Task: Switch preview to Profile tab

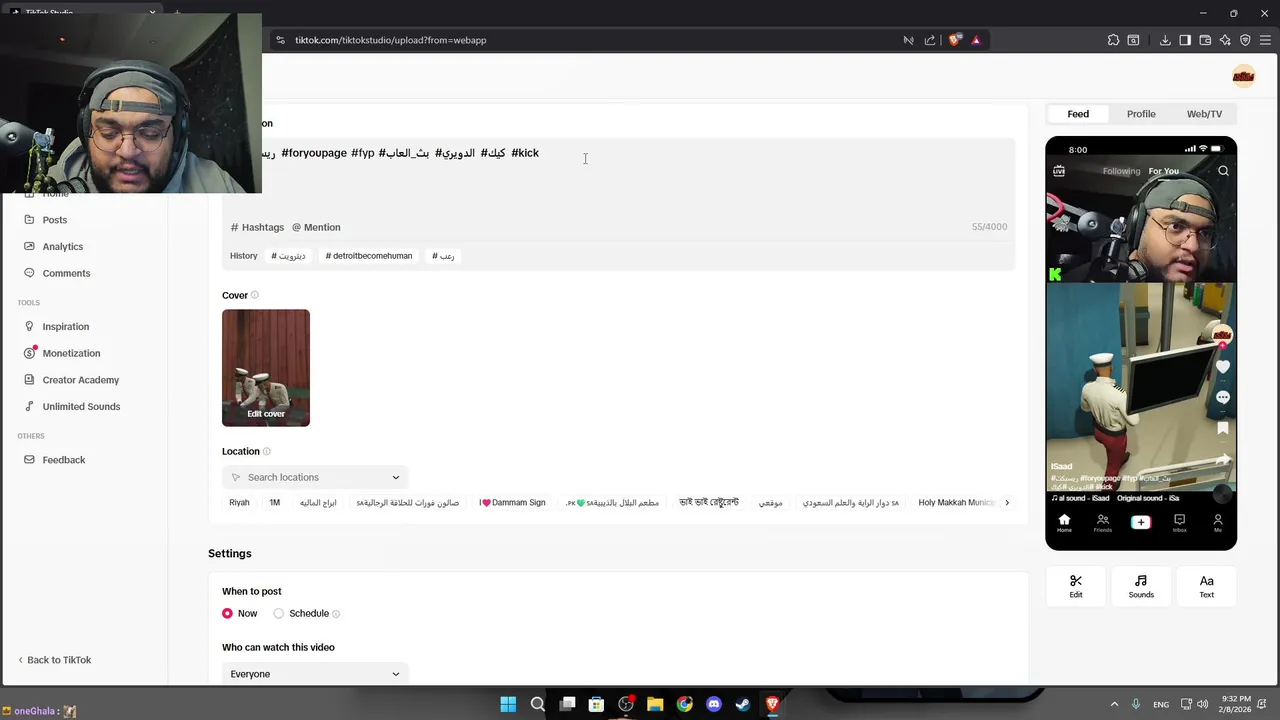Action: [1141, 114]
